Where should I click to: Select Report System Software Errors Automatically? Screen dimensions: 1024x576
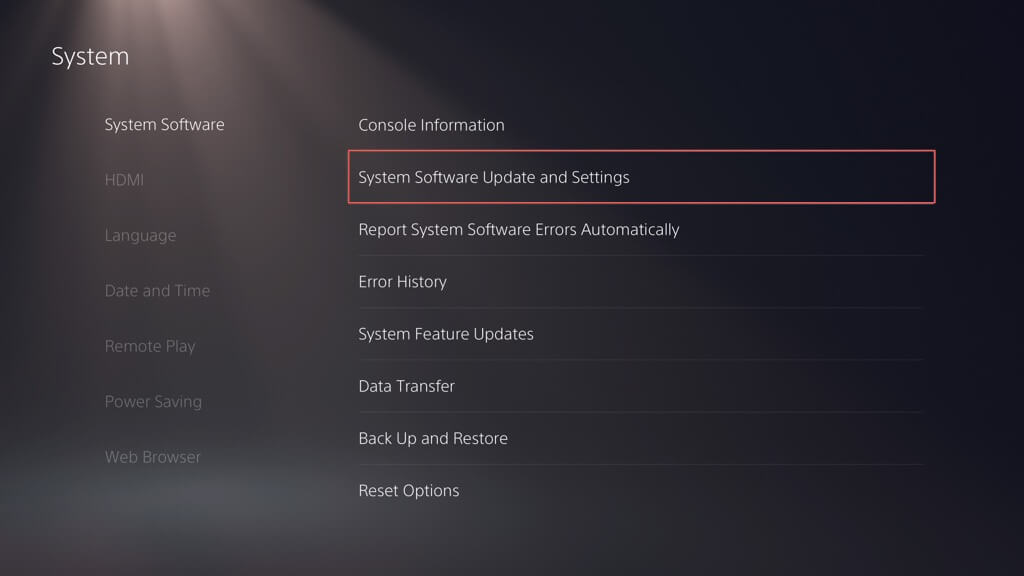(518, 229)
